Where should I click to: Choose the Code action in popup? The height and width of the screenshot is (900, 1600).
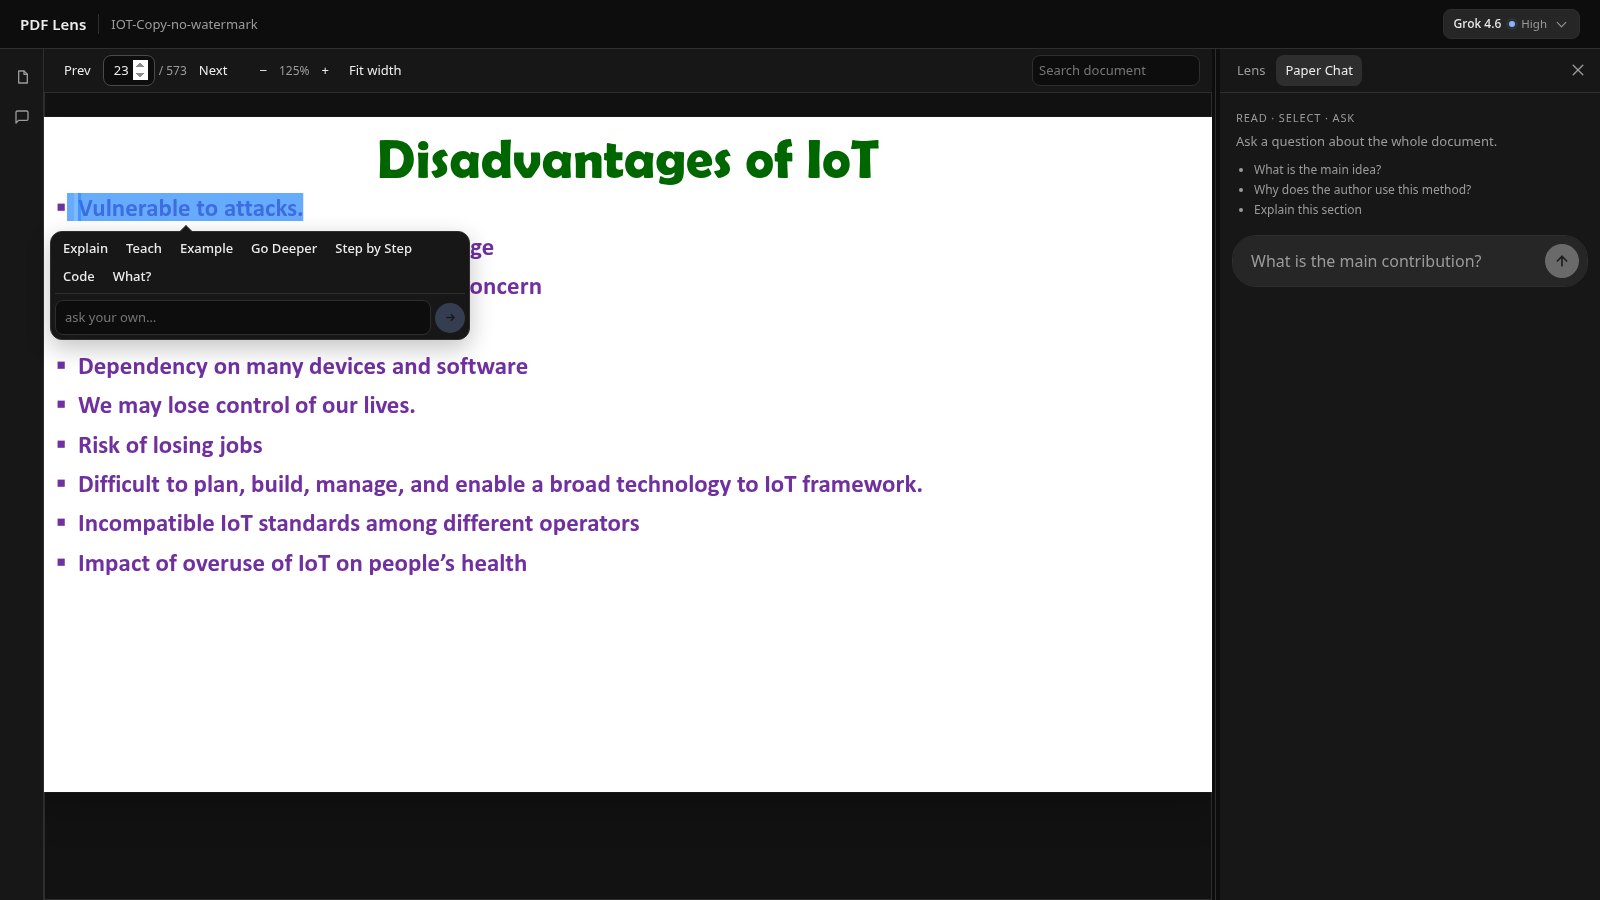tap(79, 277)
